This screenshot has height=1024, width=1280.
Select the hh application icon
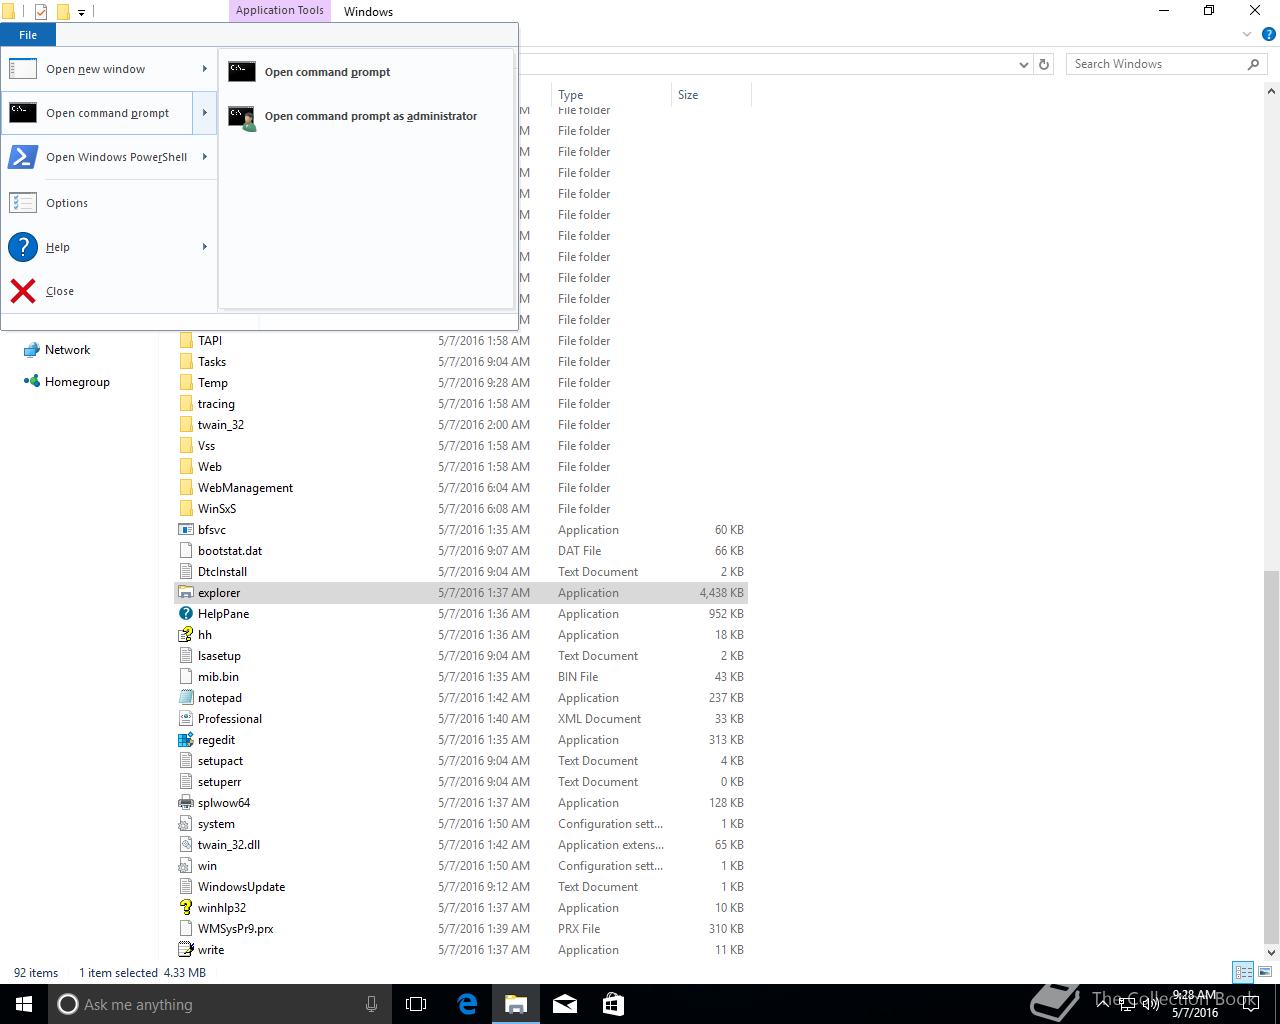[186, 635]
